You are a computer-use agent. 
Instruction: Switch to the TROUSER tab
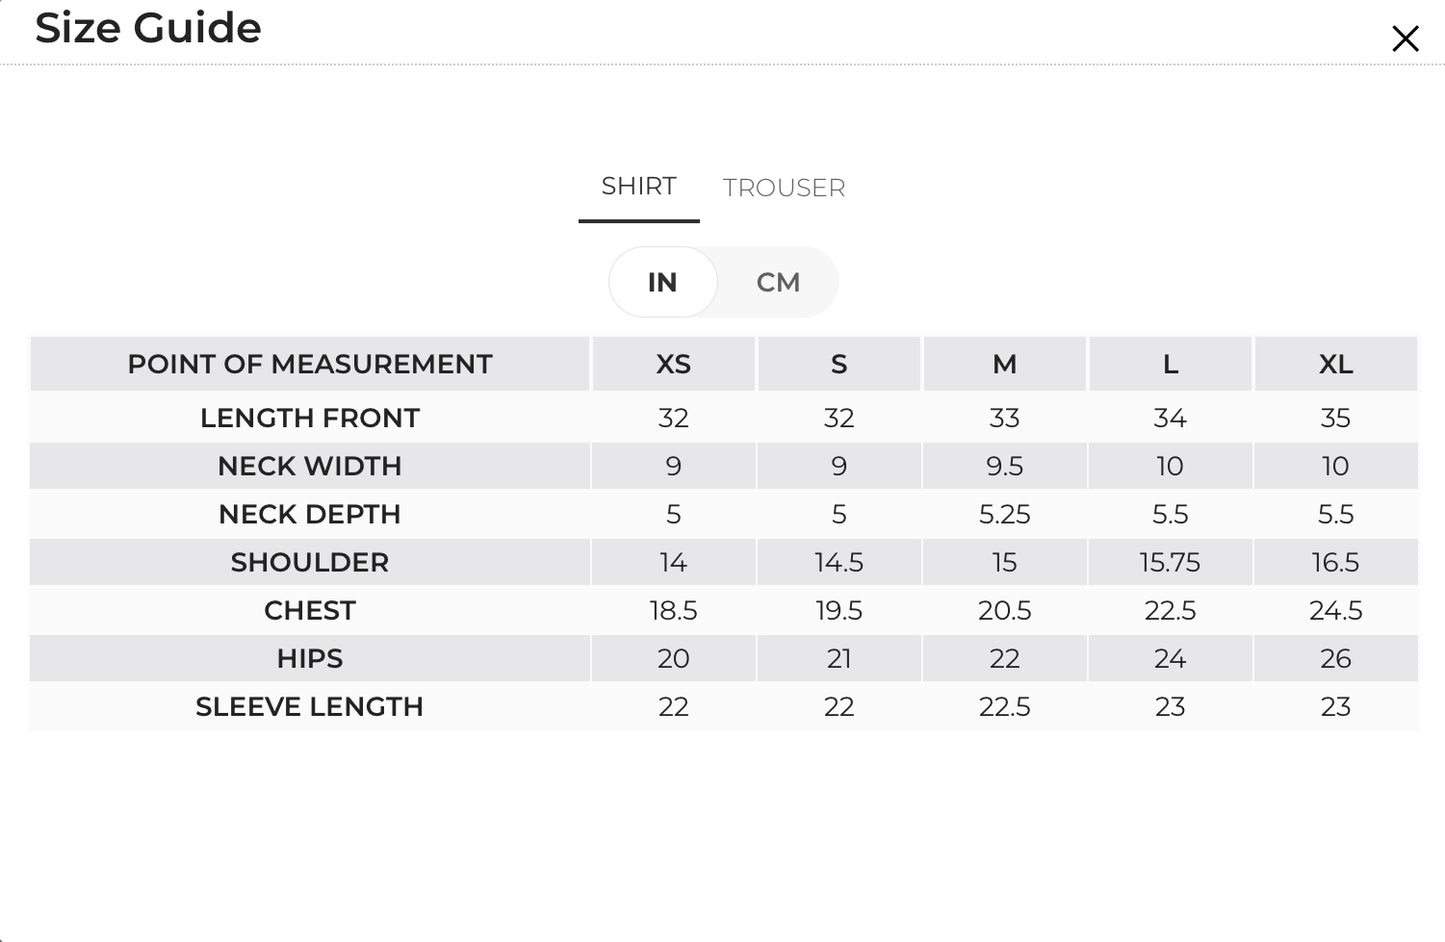(784, 188)
